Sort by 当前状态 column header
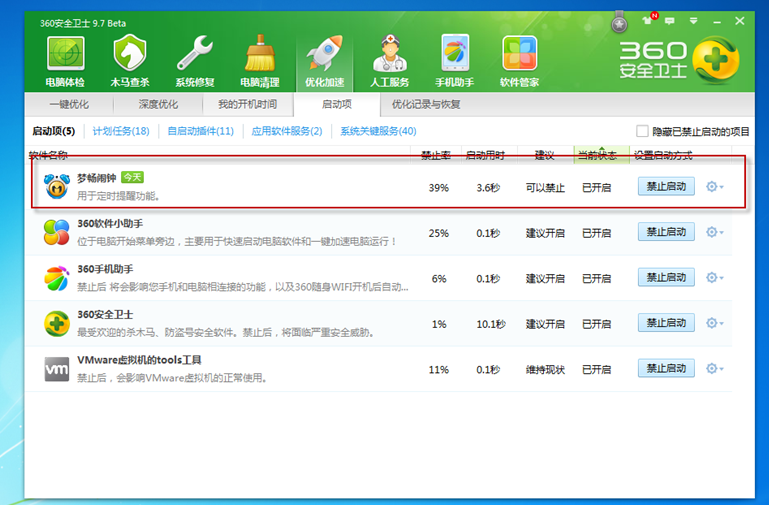 point(601,155)
